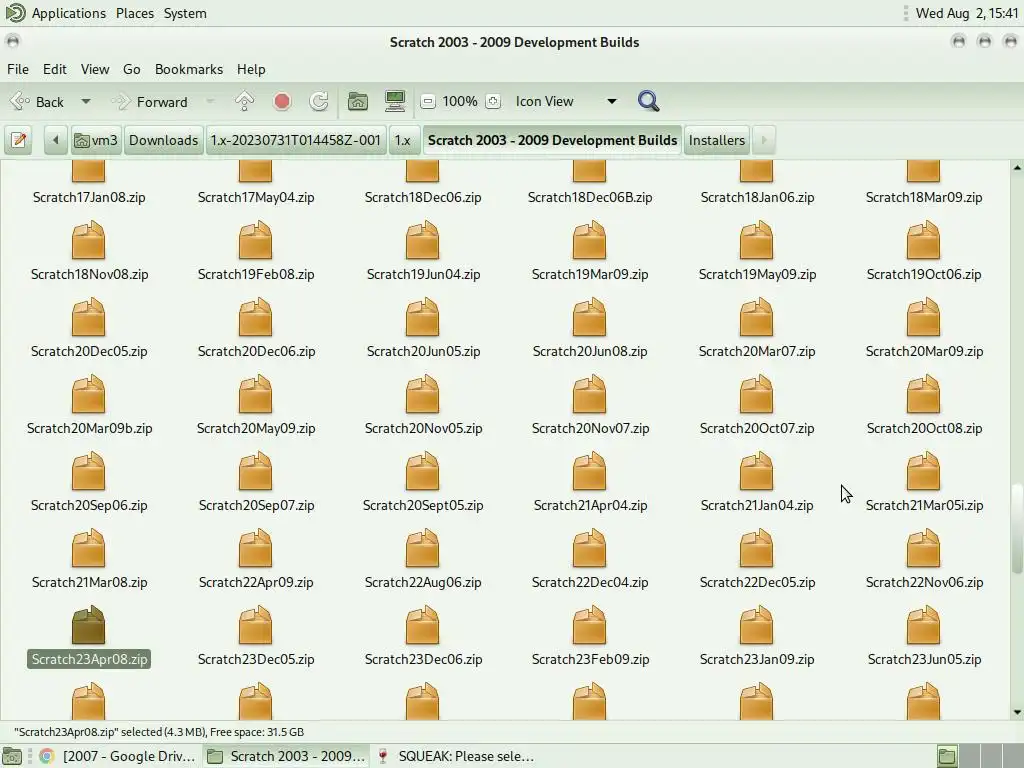Select the Scratch21Mar05i.zip file name
The height and width of the screenshot is (768, 1024).
coord(924,505)
